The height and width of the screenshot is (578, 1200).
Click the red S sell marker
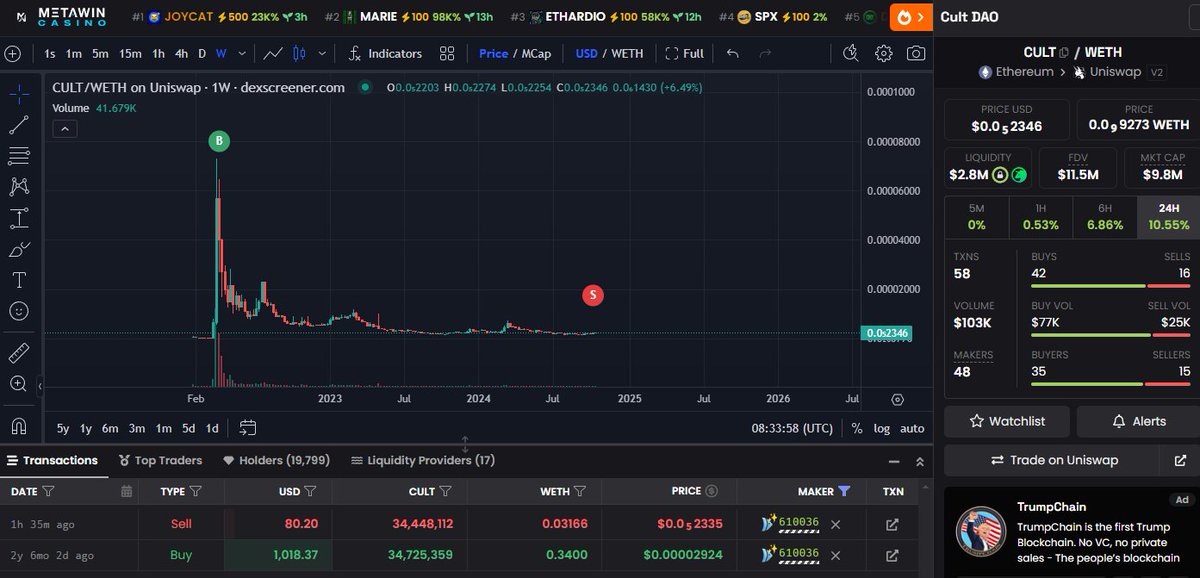(593, 295)
